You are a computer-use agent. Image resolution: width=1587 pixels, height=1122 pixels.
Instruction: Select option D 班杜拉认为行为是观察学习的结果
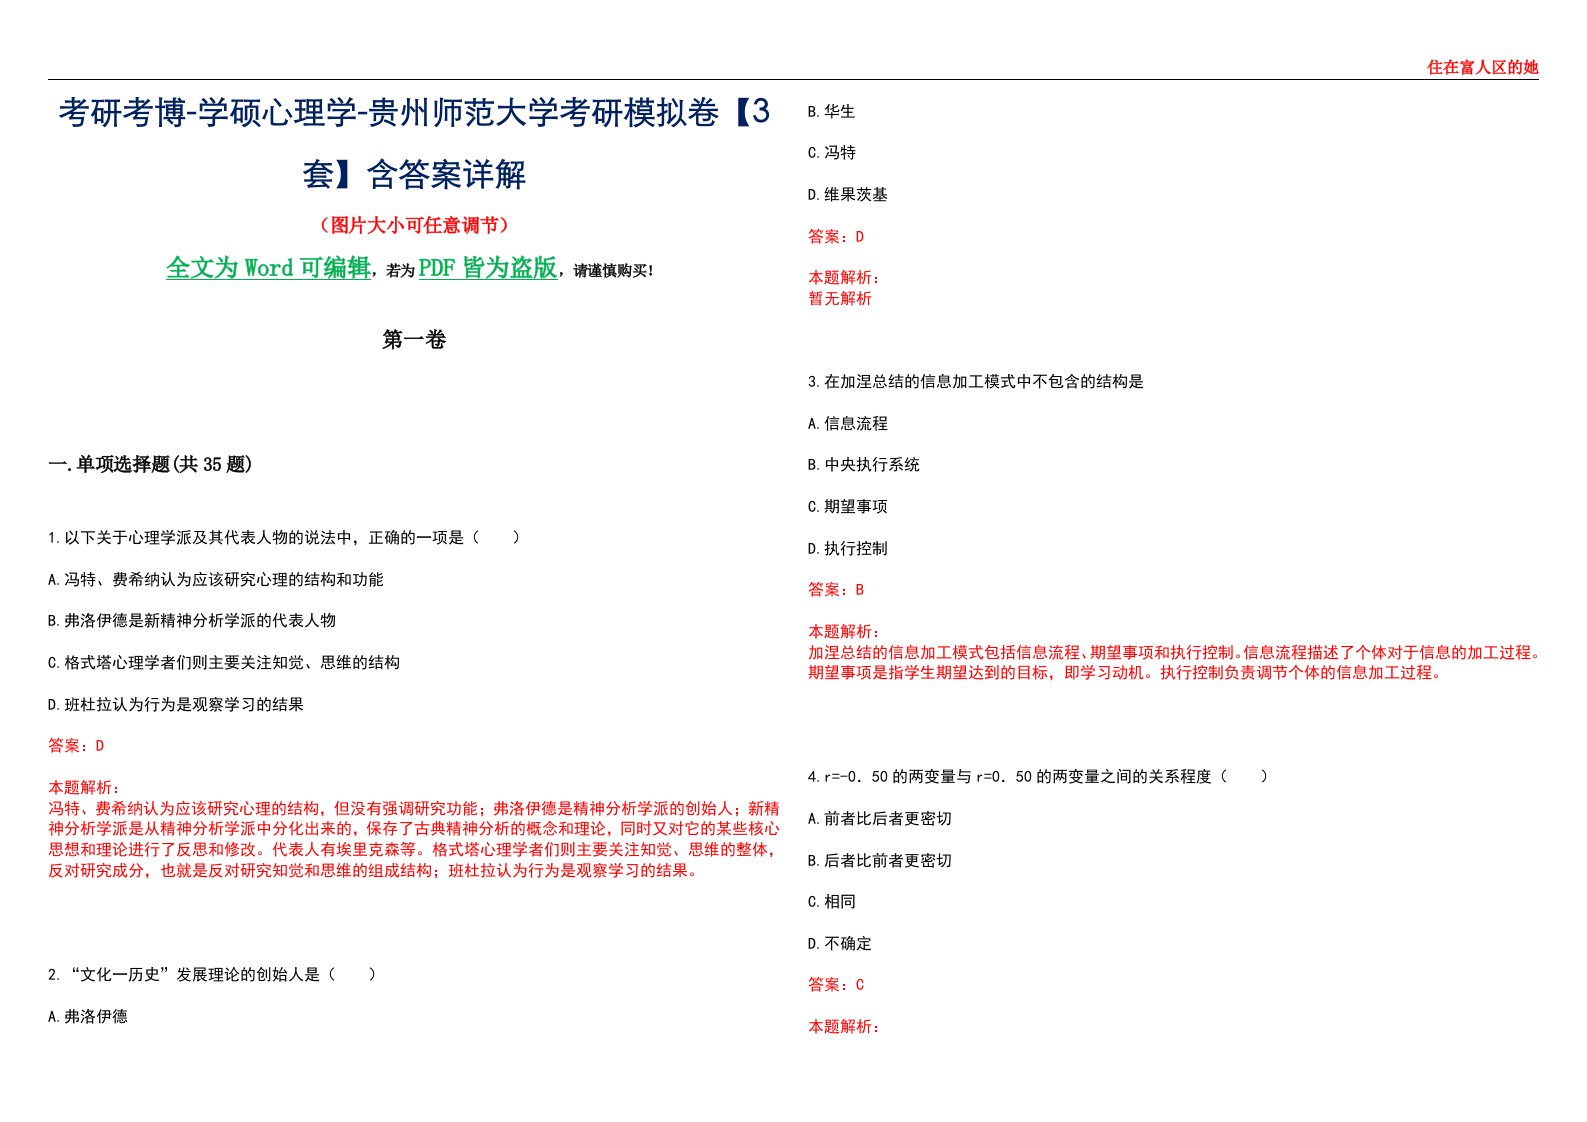click(176, 705)
